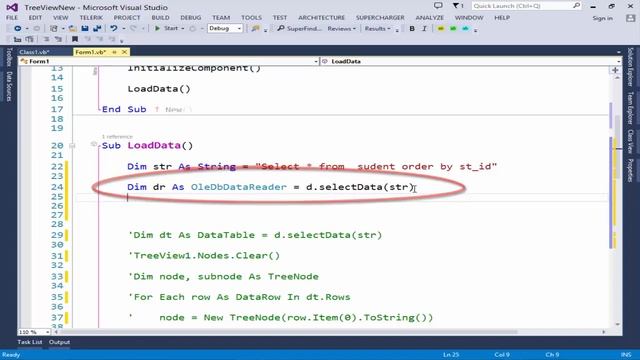Expand the Reviews dropdown
640x360 pixels.
click(x=342, y=29)
